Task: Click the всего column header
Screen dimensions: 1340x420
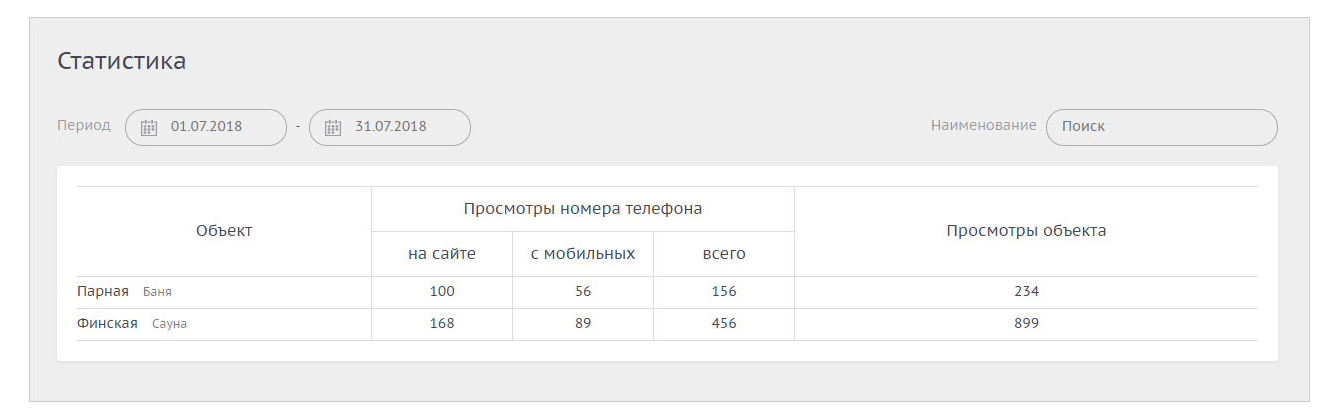Action: coord(724,254)
